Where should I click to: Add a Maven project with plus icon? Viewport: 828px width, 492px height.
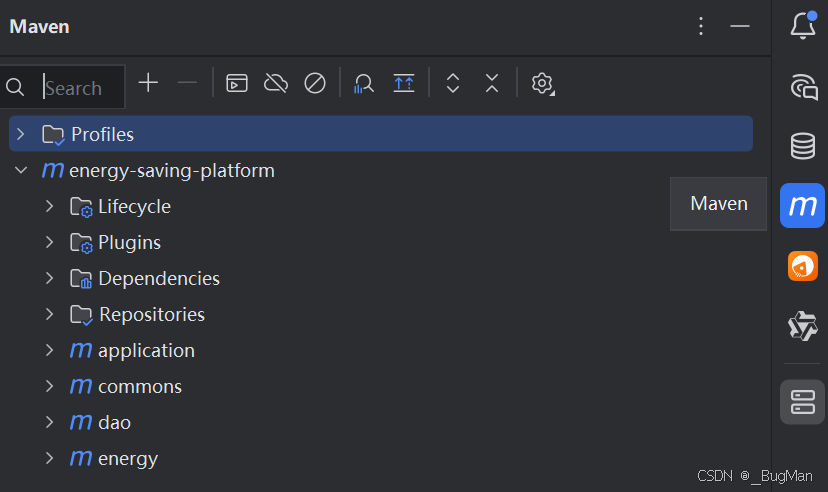(148, 83)
